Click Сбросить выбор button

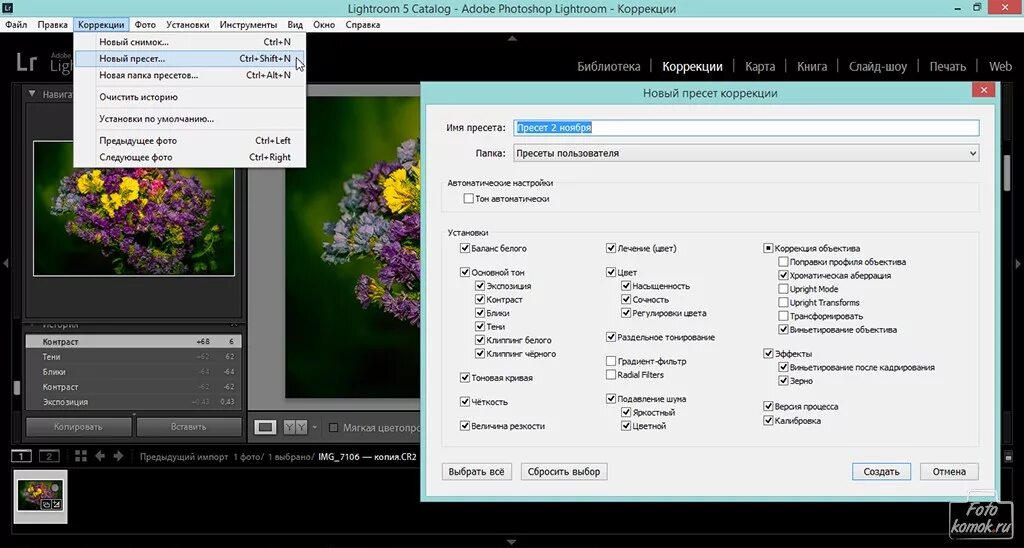click(564, 472)
